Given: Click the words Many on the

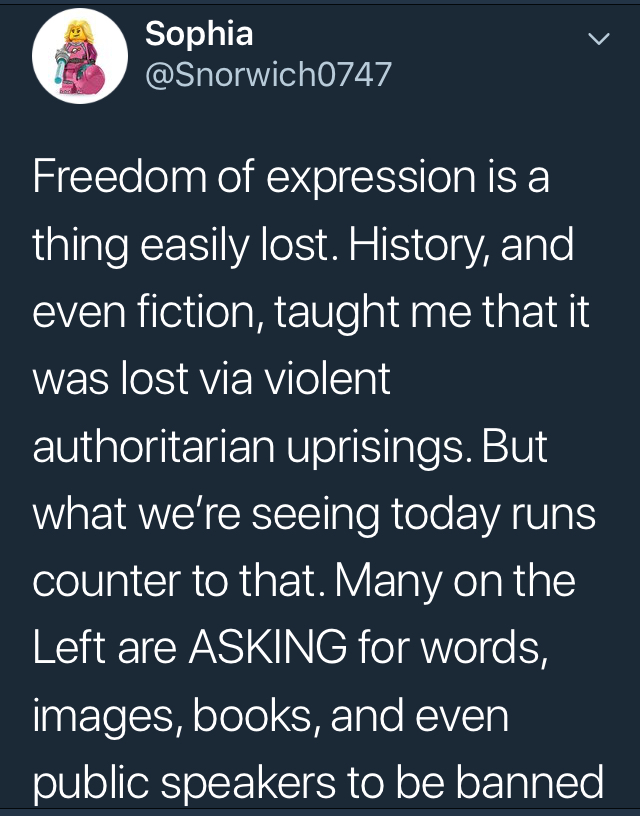Looking at the screenshot, I should [x=455, y=581].
